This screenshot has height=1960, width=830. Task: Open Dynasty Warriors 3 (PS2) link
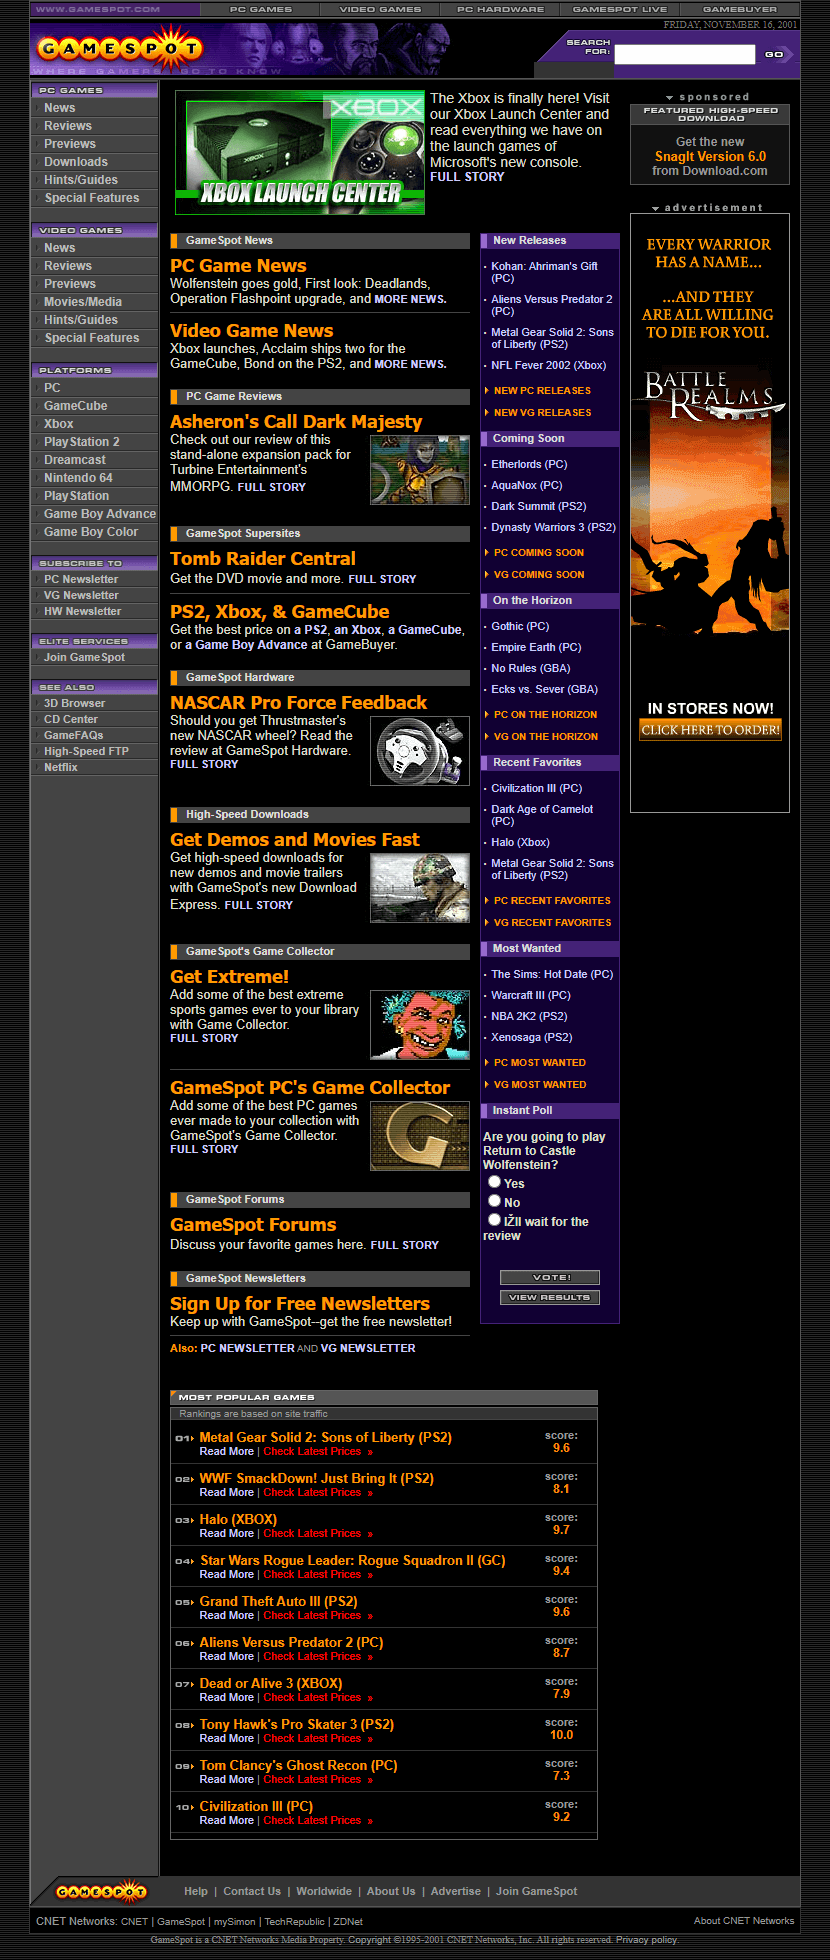pyautogui.click(x=553, y=528)
